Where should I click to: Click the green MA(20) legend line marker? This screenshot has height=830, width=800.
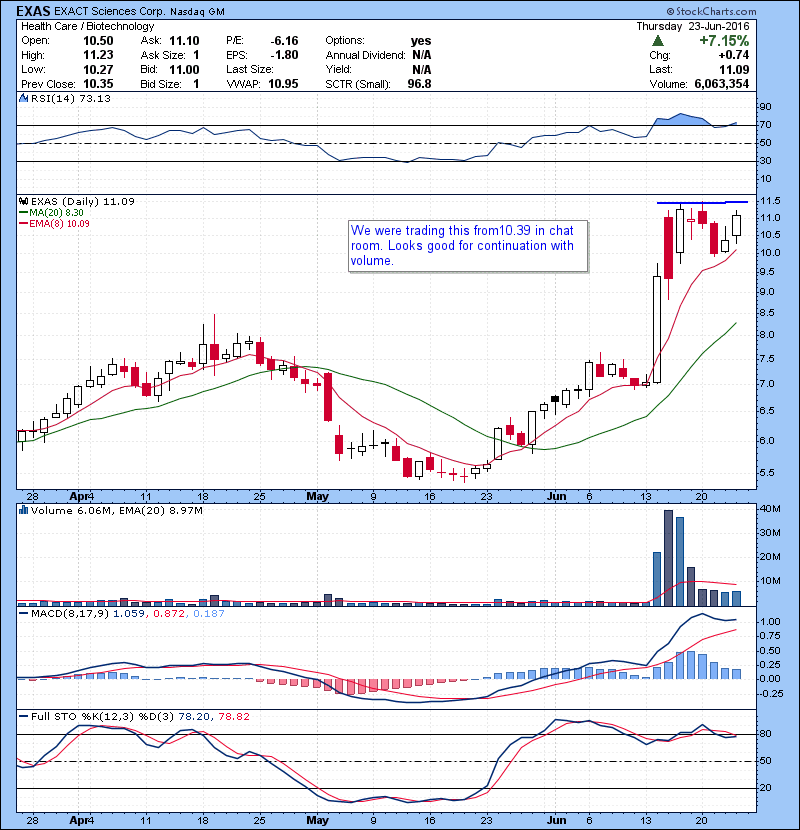pyautogui.click(x=23, y=213)
